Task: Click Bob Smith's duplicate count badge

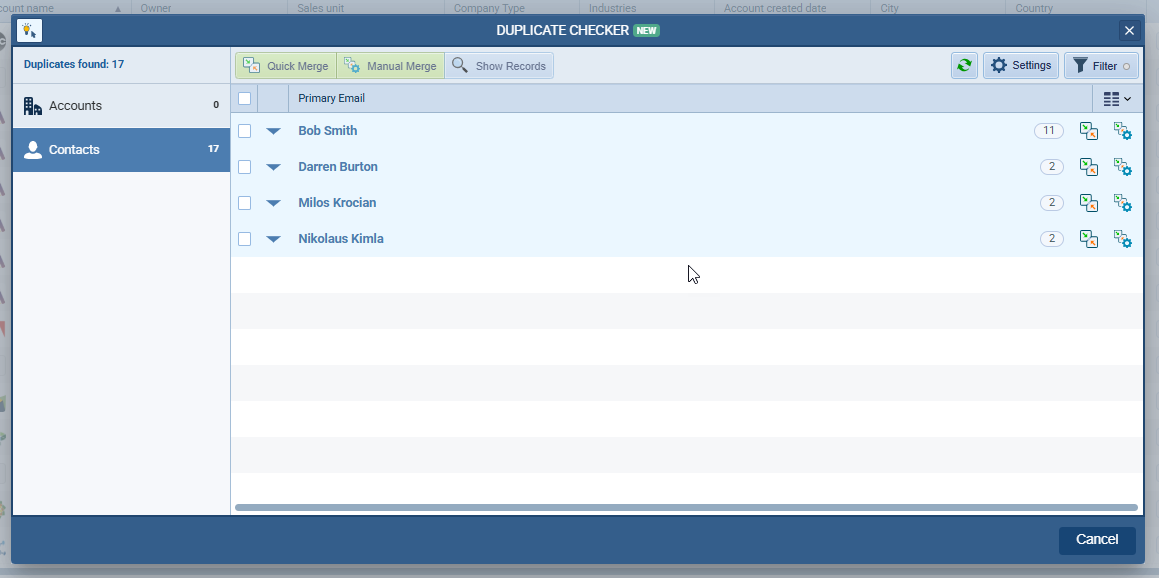Action: [x=1051, y=131]
